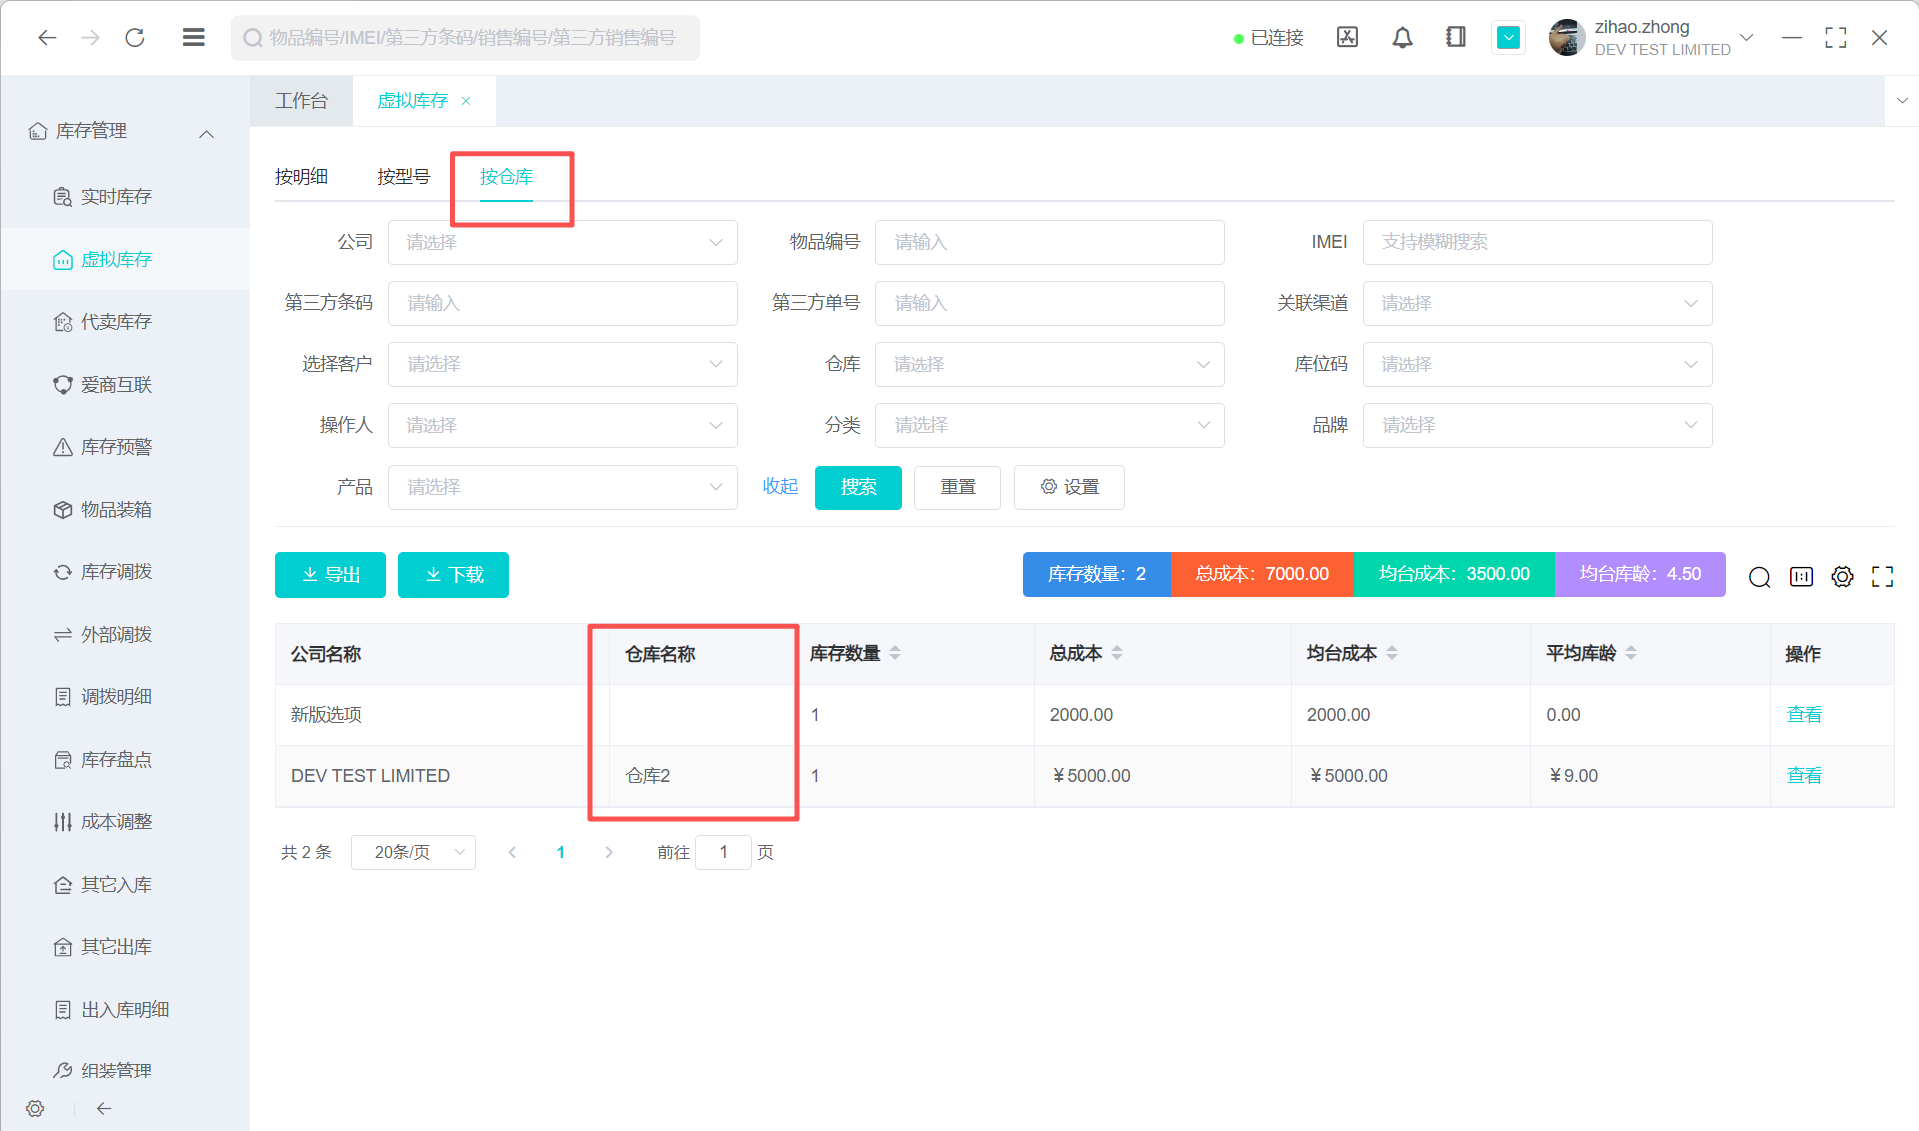Click the refresh page icon
1919x1131 pixels.
135,38
